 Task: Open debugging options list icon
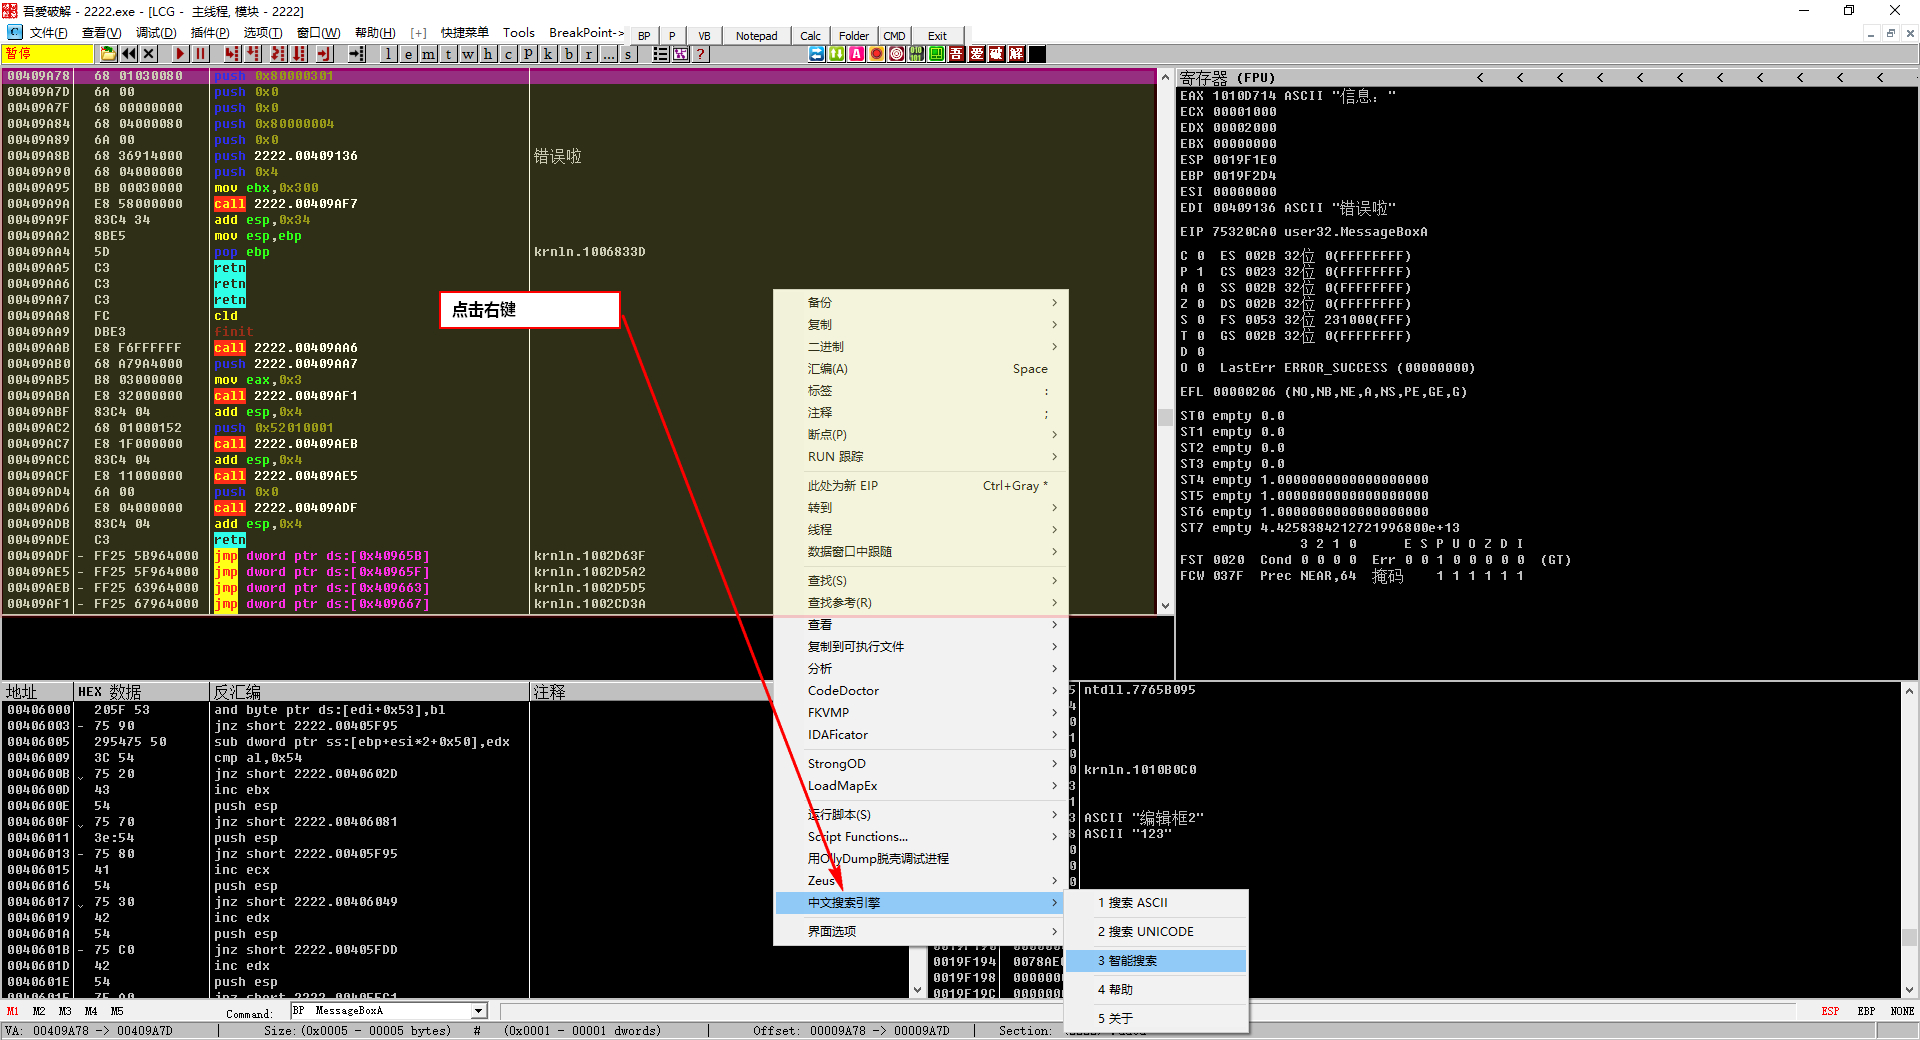tap(661, 54)
